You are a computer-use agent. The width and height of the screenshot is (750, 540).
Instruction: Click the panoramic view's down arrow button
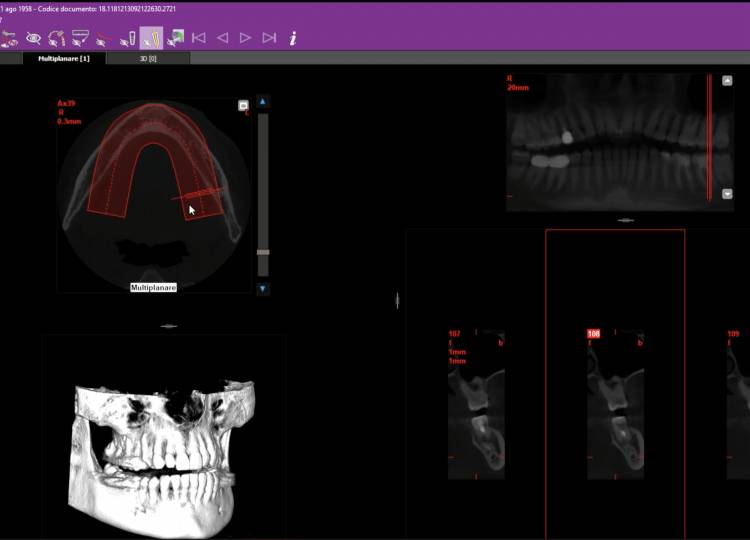point(727,194)
